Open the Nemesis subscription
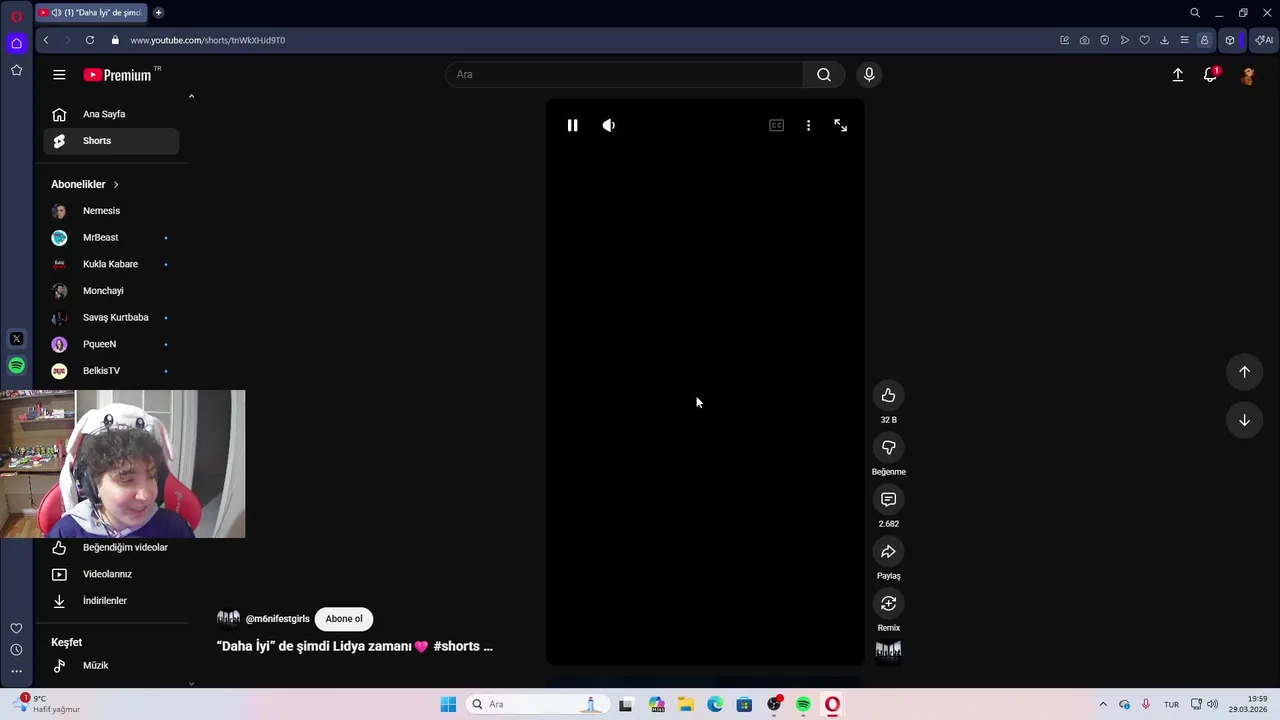This screenshot has width=1280, height=720. [x=111, y=211]
